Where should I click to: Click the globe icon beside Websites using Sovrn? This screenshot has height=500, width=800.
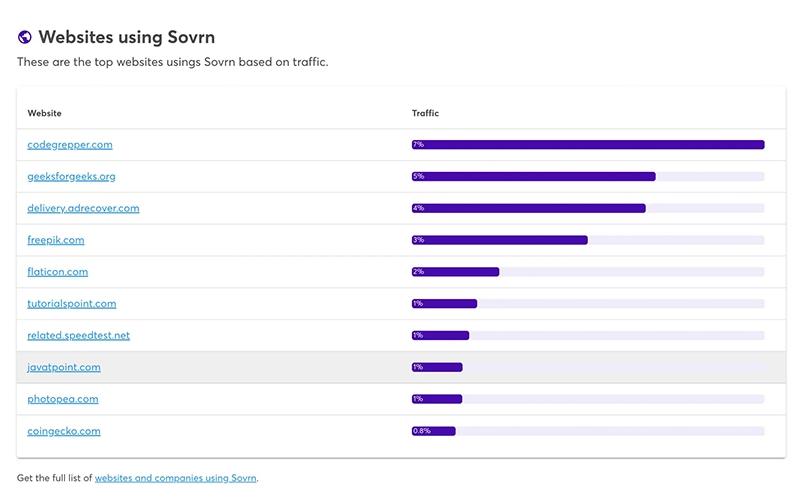24,37
